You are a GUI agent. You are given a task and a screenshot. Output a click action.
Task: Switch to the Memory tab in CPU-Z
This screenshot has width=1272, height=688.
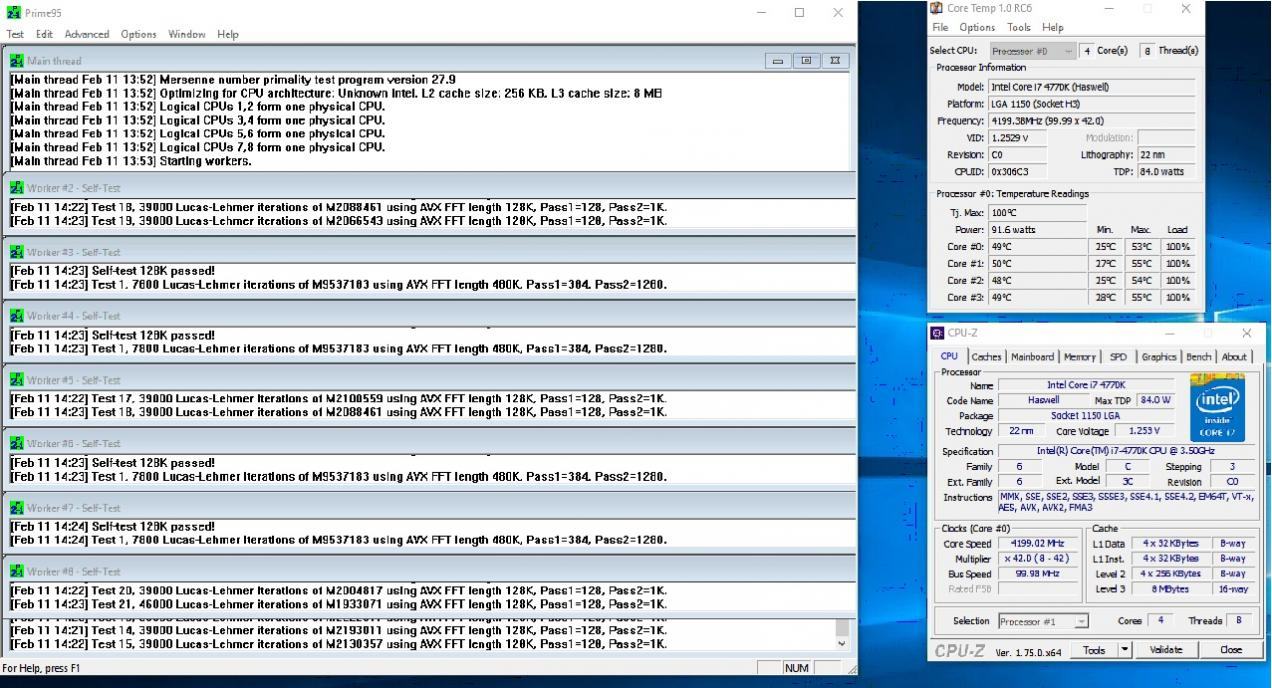pyautogui.click(x=1079, y=357)
